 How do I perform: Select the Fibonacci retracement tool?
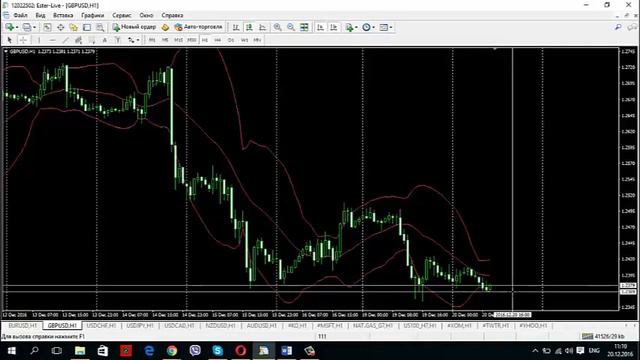[92, 40]
